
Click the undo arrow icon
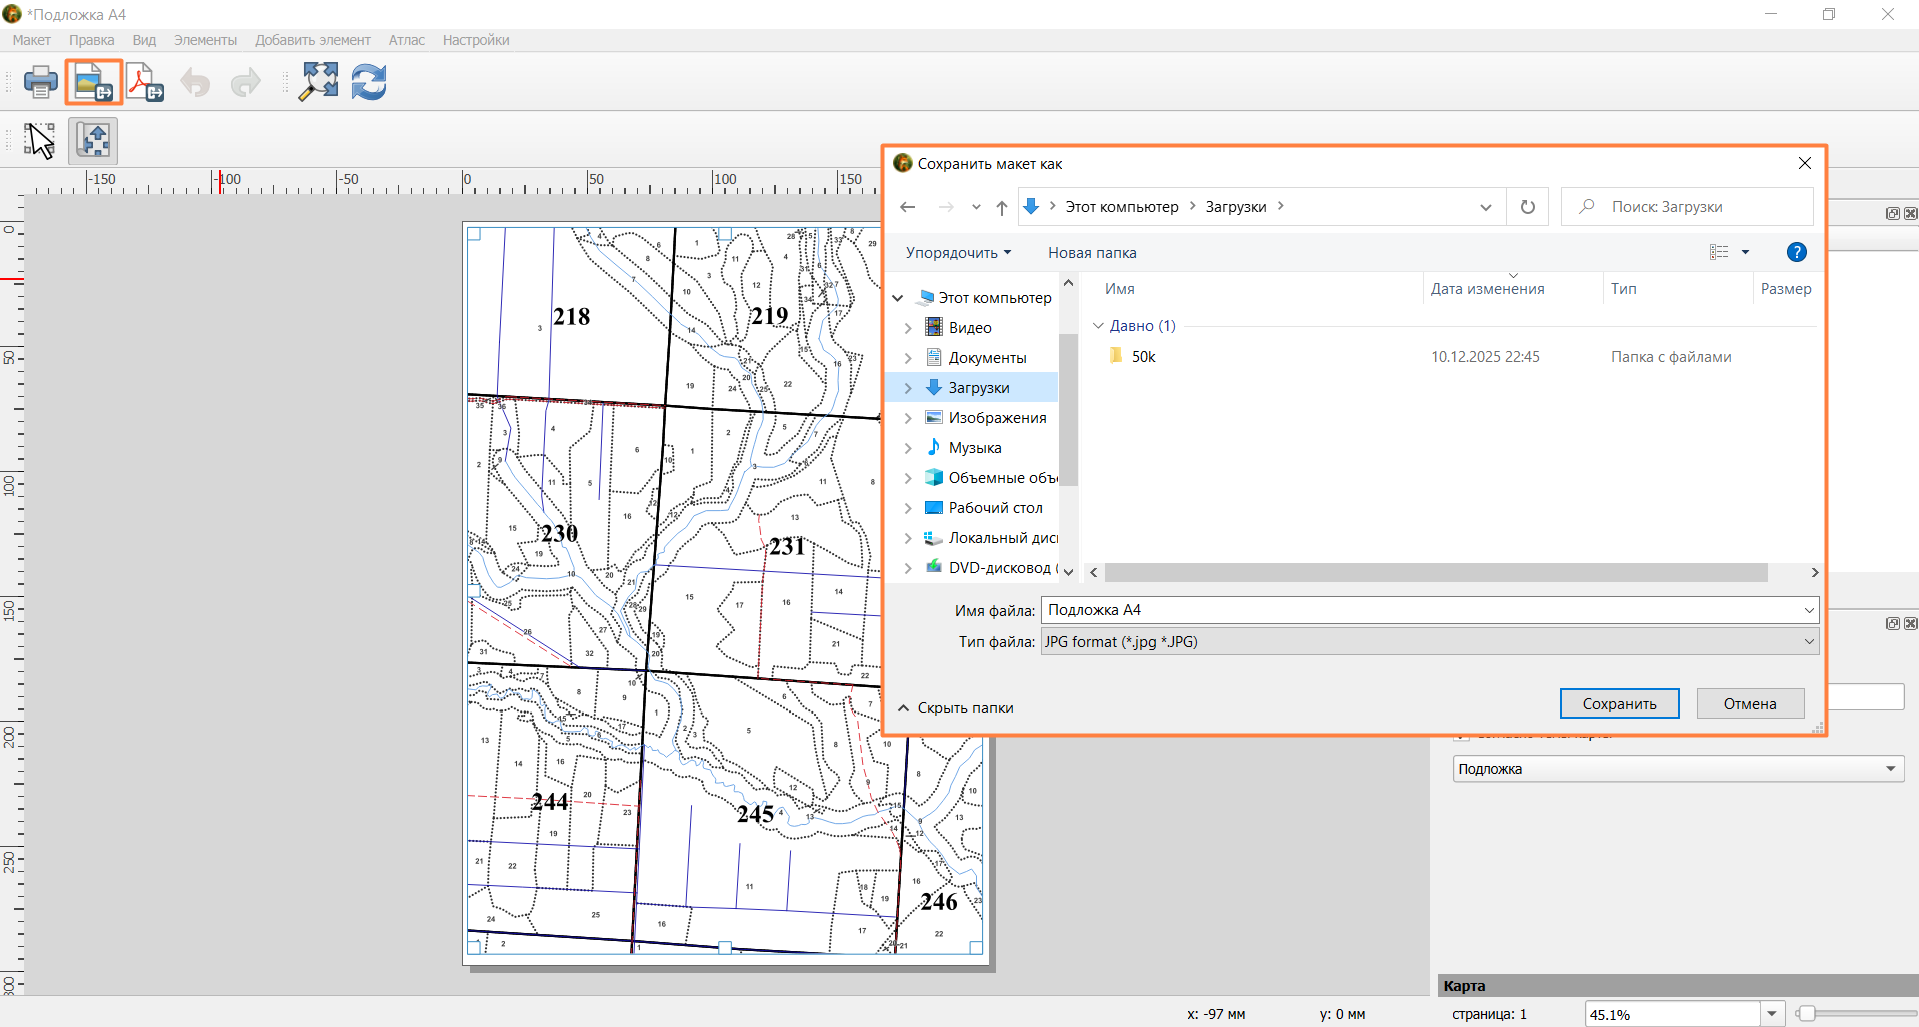click(x=196, y=82)
